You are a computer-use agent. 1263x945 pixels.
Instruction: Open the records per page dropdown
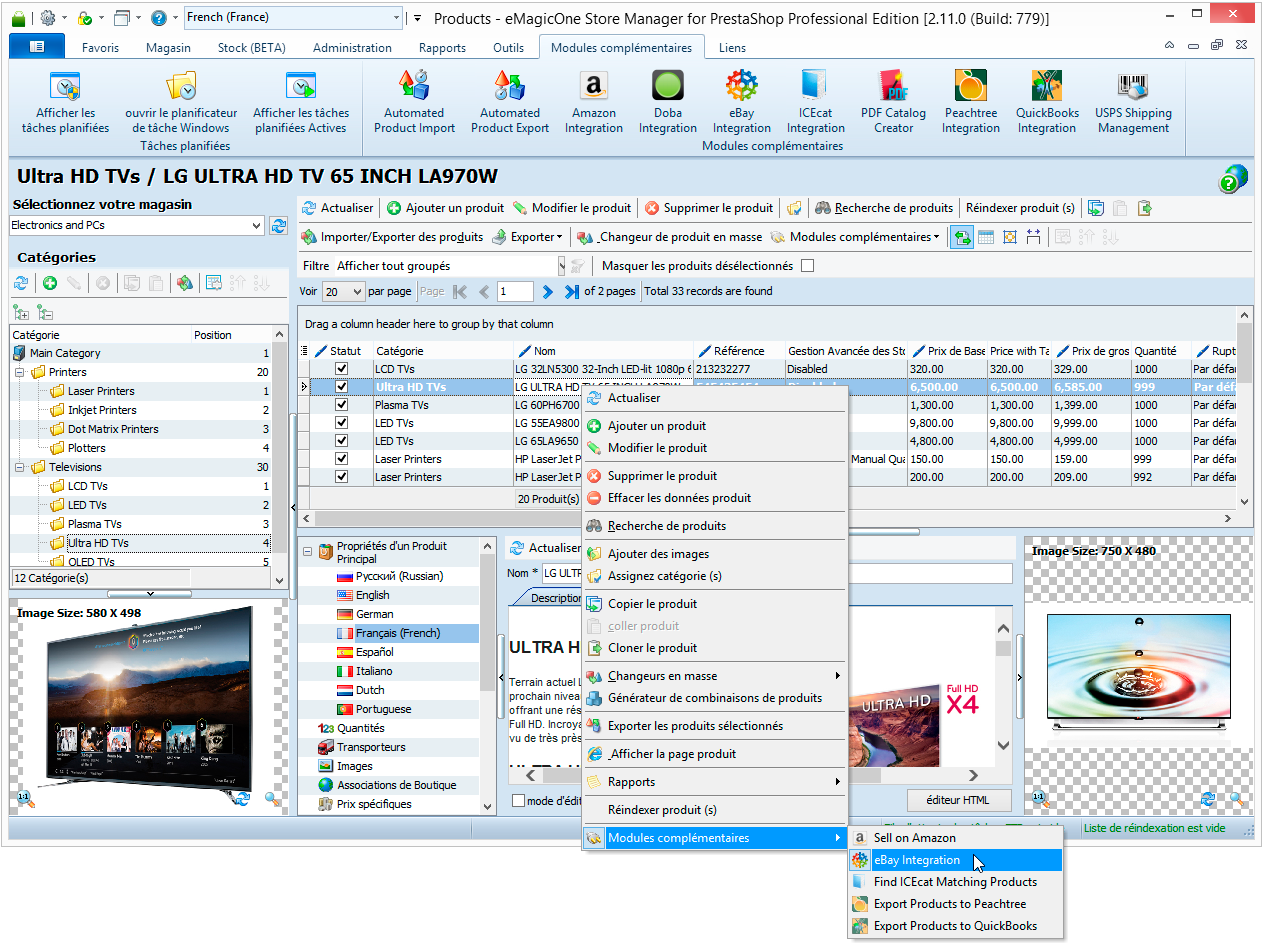click(x=358, y=292)
